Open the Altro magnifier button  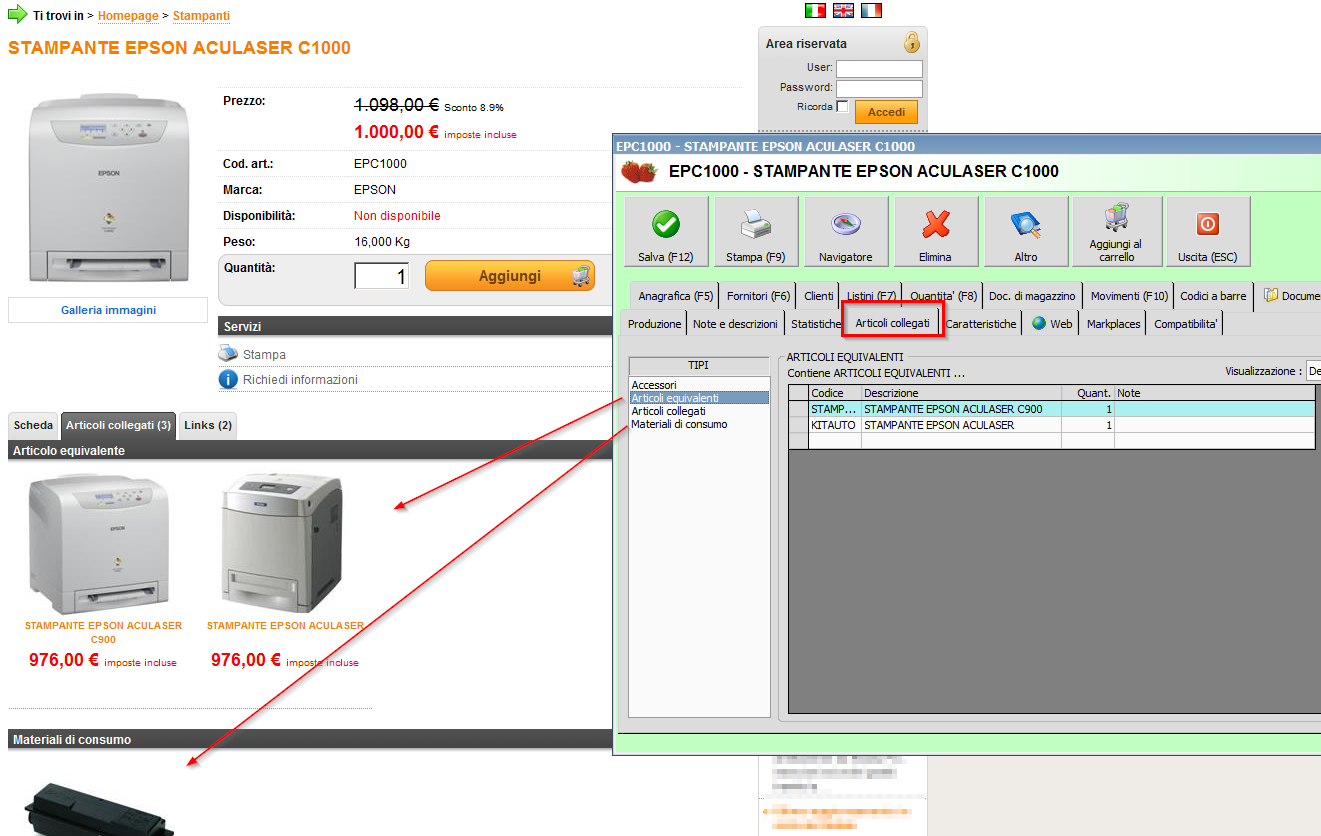(x=1026, y=232)
